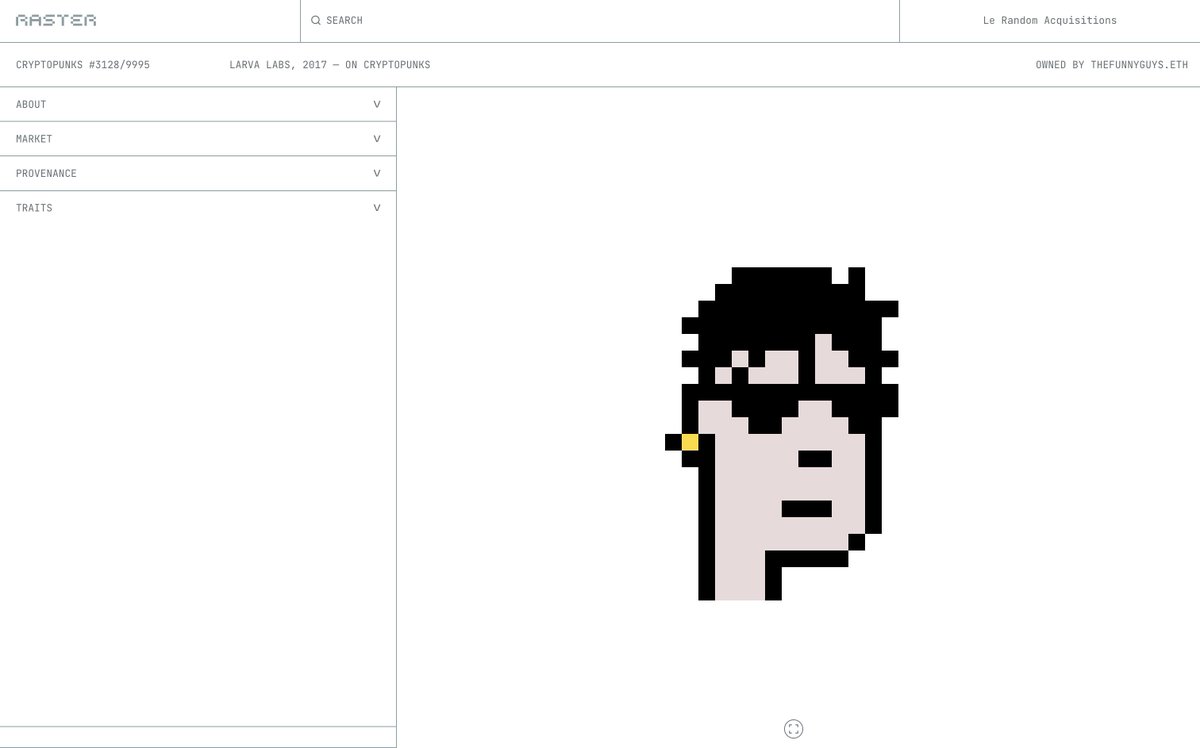Click the About chevron arrow
Image resolution: width=1200 pixels, height=748 pixels.
point(377,104)
